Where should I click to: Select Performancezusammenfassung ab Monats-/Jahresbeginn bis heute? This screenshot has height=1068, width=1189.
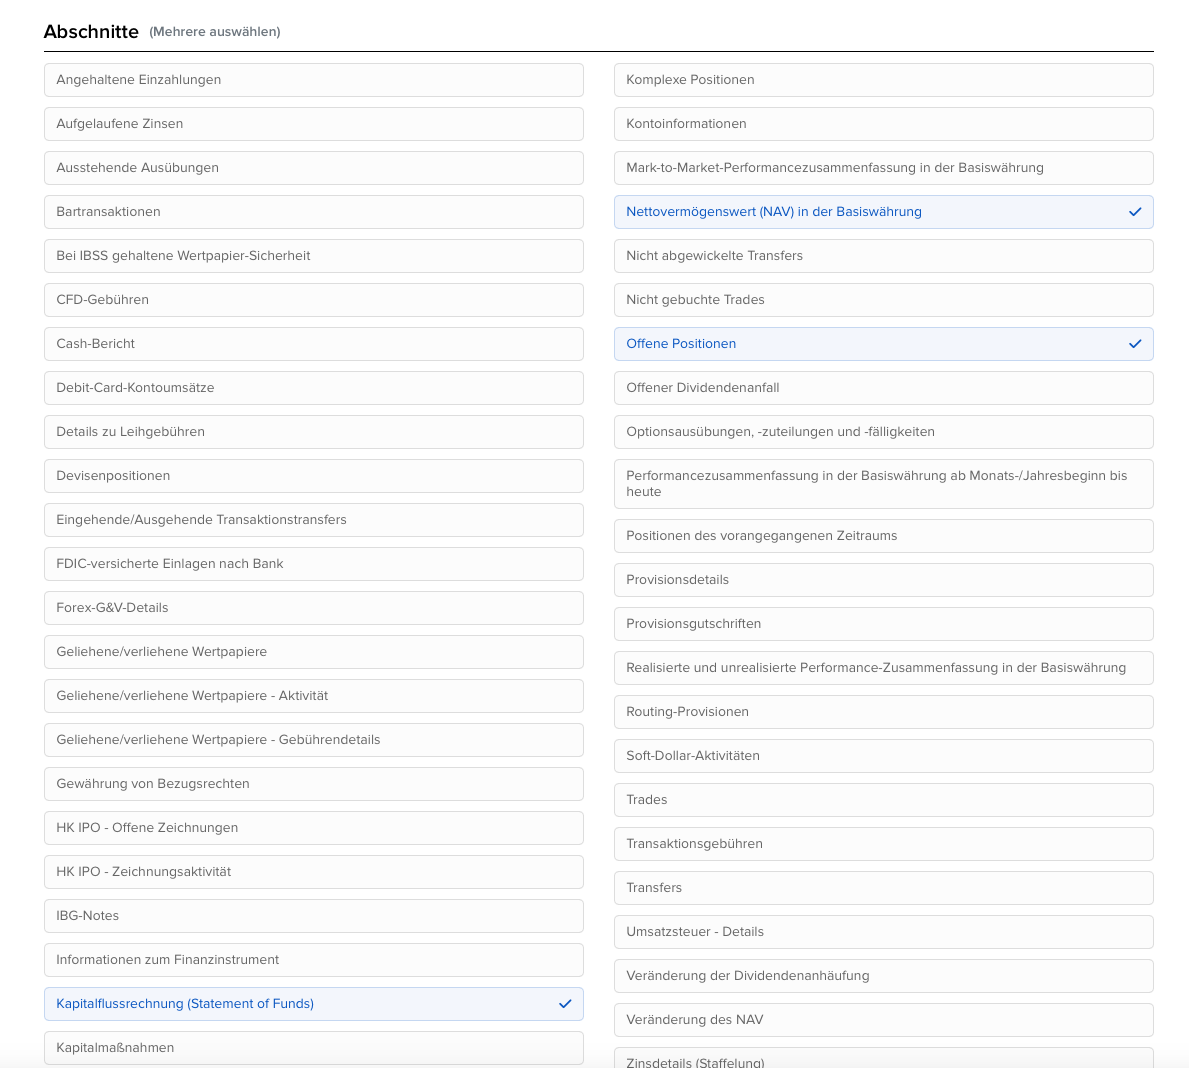coord(883,484)
